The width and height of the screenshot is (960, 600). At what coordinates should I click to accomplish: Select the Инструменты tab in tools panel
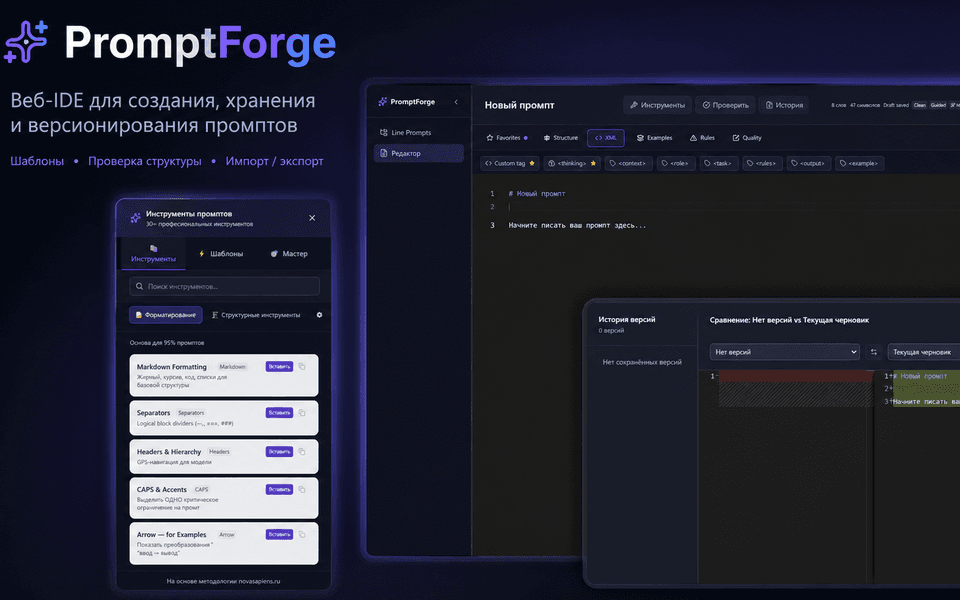[x=153, y=253]
